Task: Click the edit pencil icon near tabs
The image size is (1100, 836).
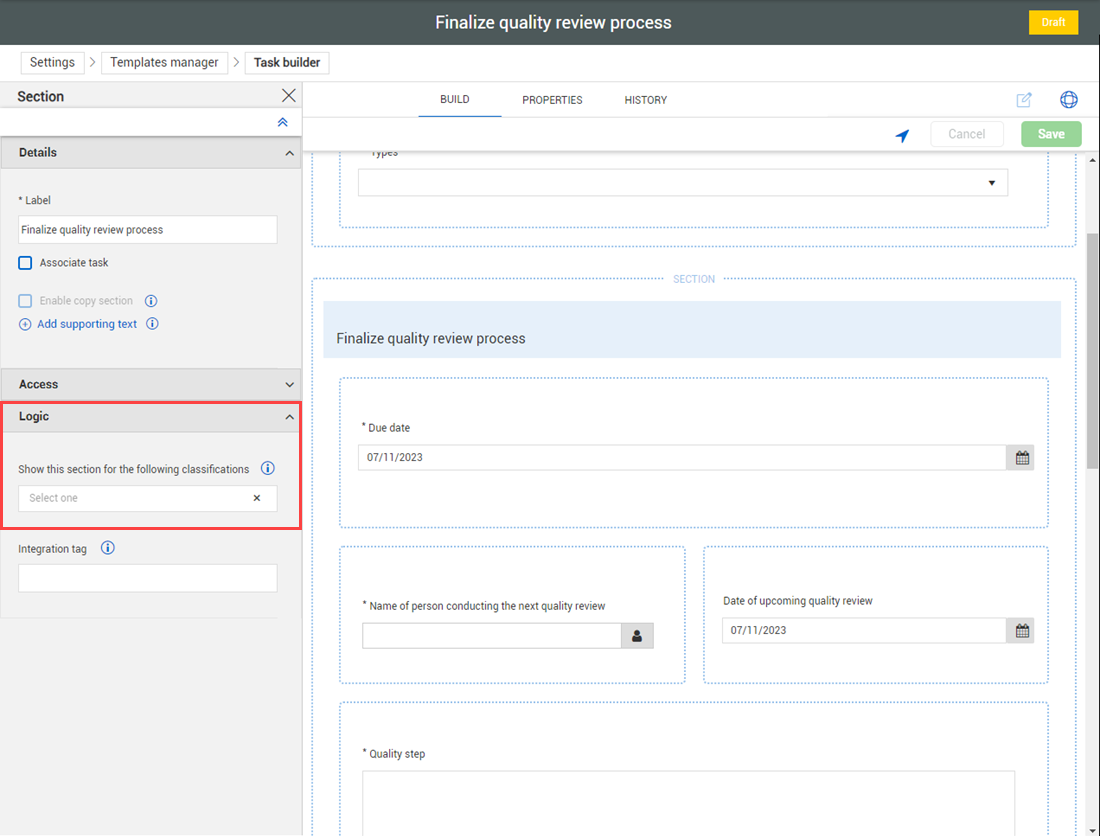Action: (1024, 100)
